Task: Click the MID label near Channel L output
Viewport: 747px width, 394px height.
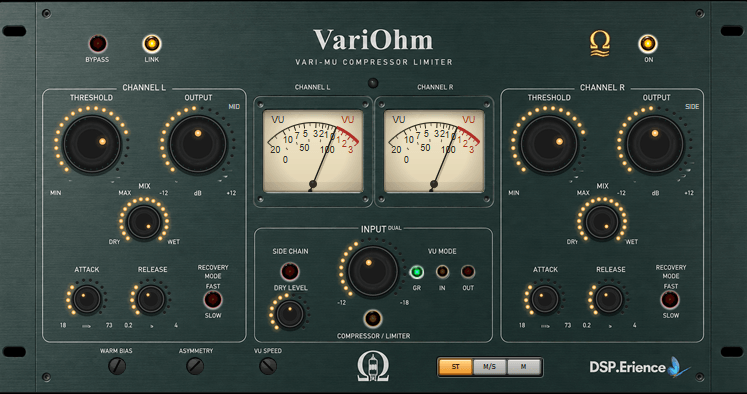Action: pyautogui.click(x=234, y=107)
